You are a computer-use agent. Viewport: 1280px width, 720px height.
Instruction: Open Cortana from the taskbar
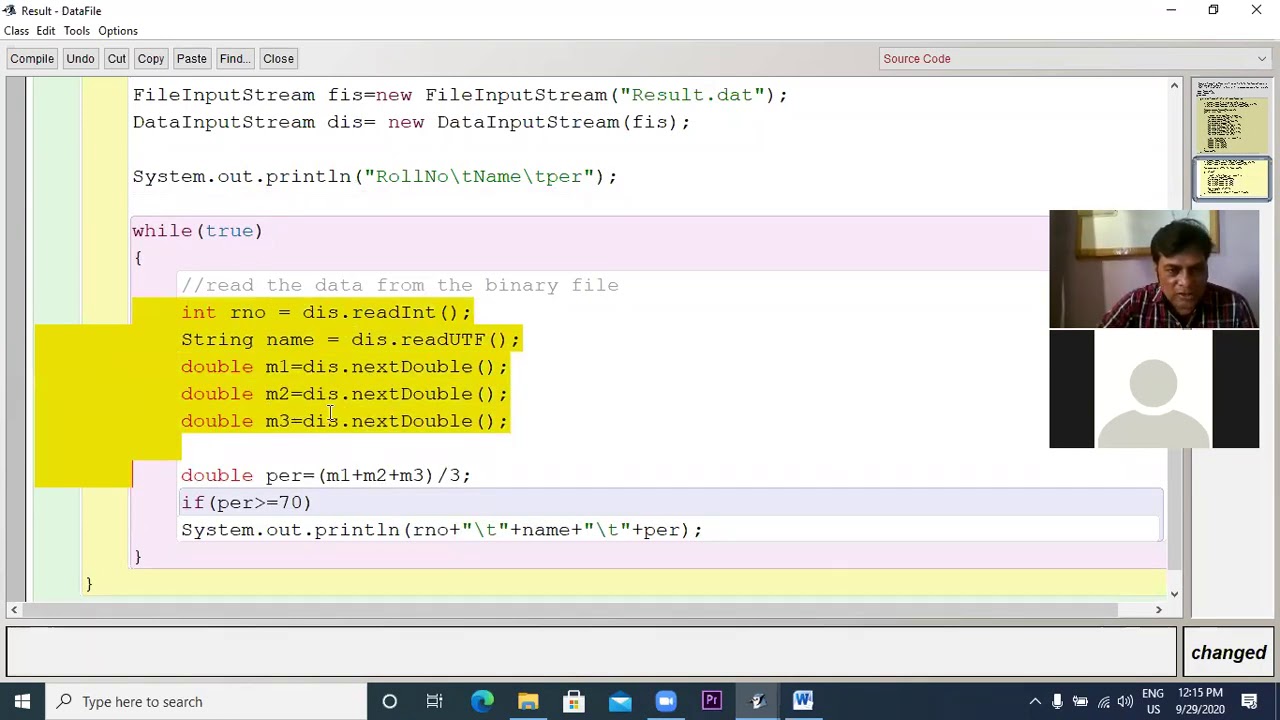click(x=390, y=701)
